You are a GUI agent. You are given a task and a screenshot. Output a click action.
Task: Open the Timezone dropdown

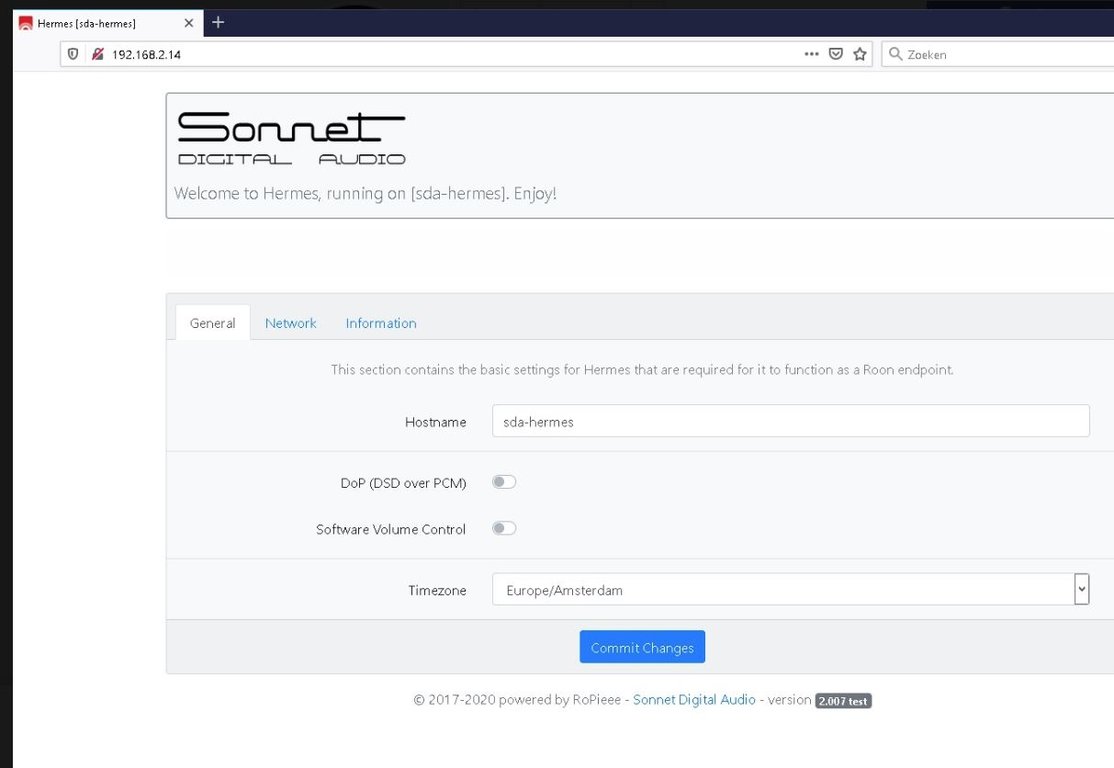pos(791,590)
